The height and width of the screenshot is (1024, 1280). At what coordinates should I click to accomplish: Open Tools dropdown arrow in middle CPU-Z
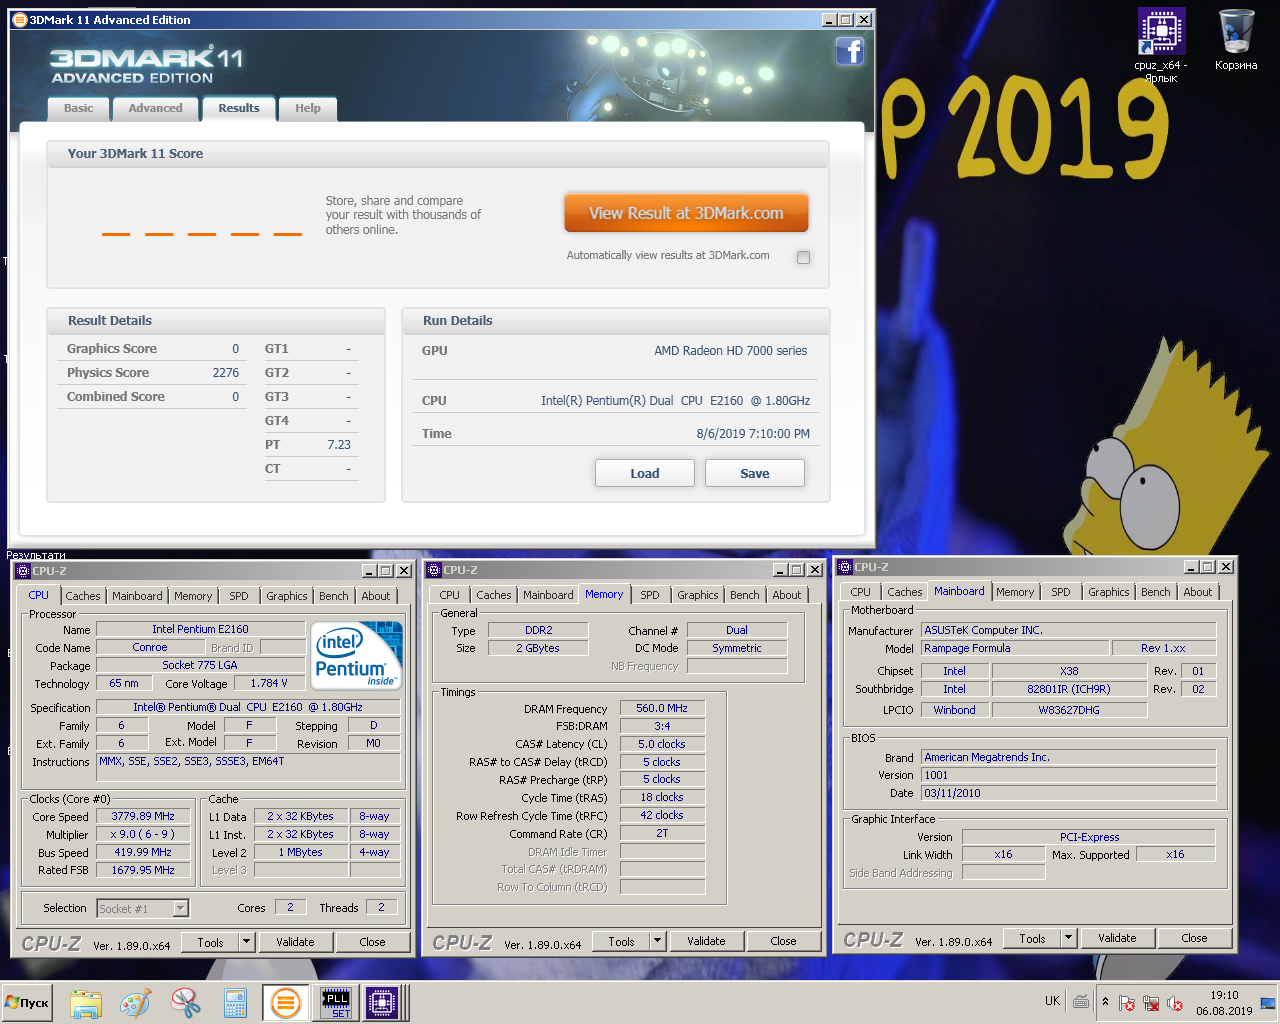pos(657,941)
